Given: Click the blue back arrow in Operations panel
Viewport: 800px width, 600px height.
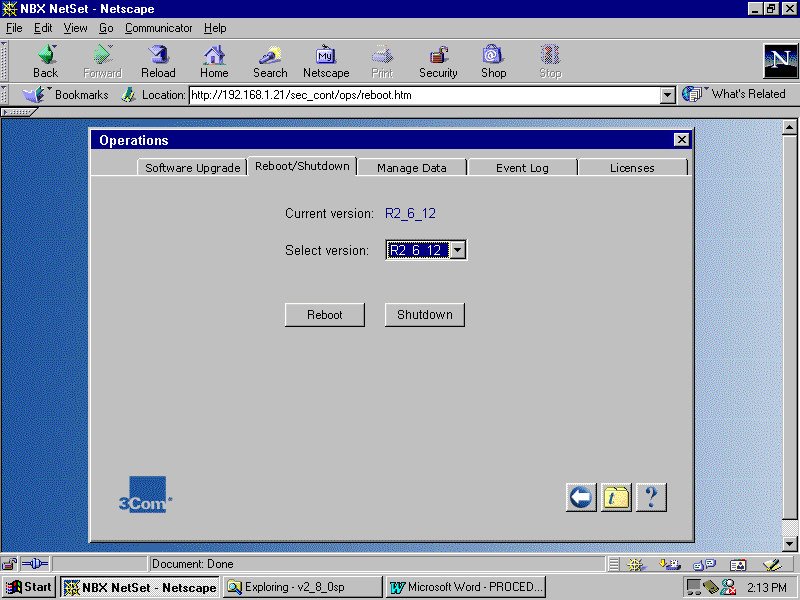Looking at the screenshot, I should [581, 497].
